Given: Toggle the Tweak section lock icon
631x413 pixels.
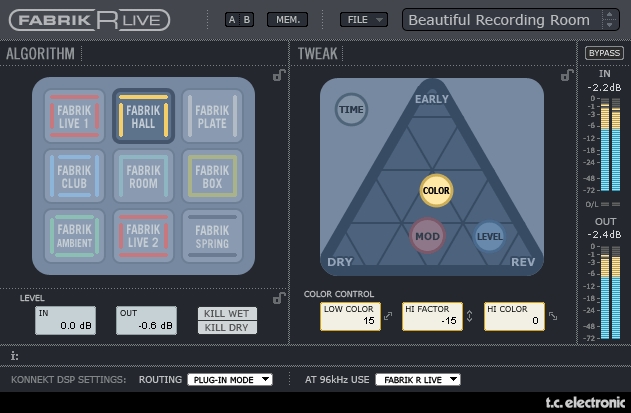Looking at the screenshot, I should pyautogui.click(x=567, y=75).
